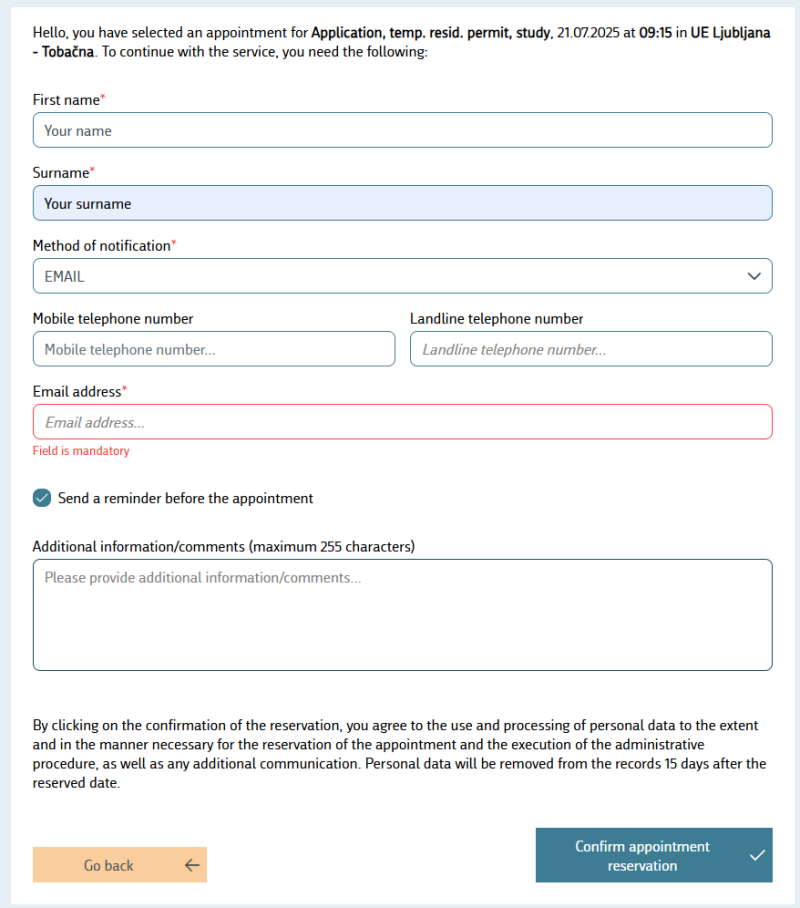Expand the chevron arrow of notification method
Image resolution: width=800 pixels, height=908 pixels.
click(754, 276)
